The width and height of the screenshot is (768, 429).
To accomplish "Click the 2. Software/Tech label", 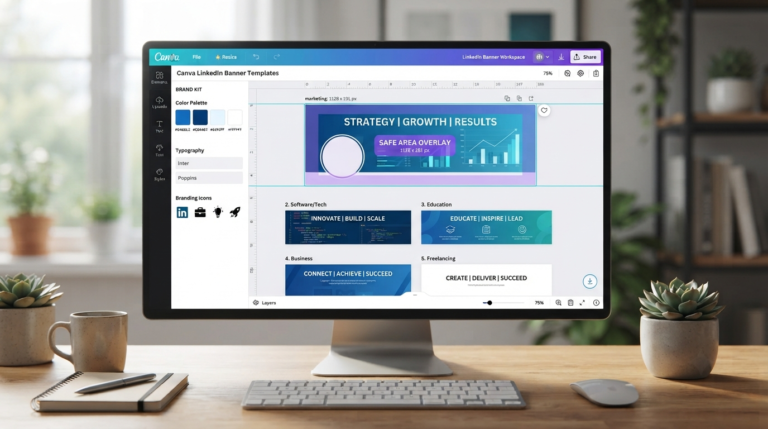I will point(306,204).
